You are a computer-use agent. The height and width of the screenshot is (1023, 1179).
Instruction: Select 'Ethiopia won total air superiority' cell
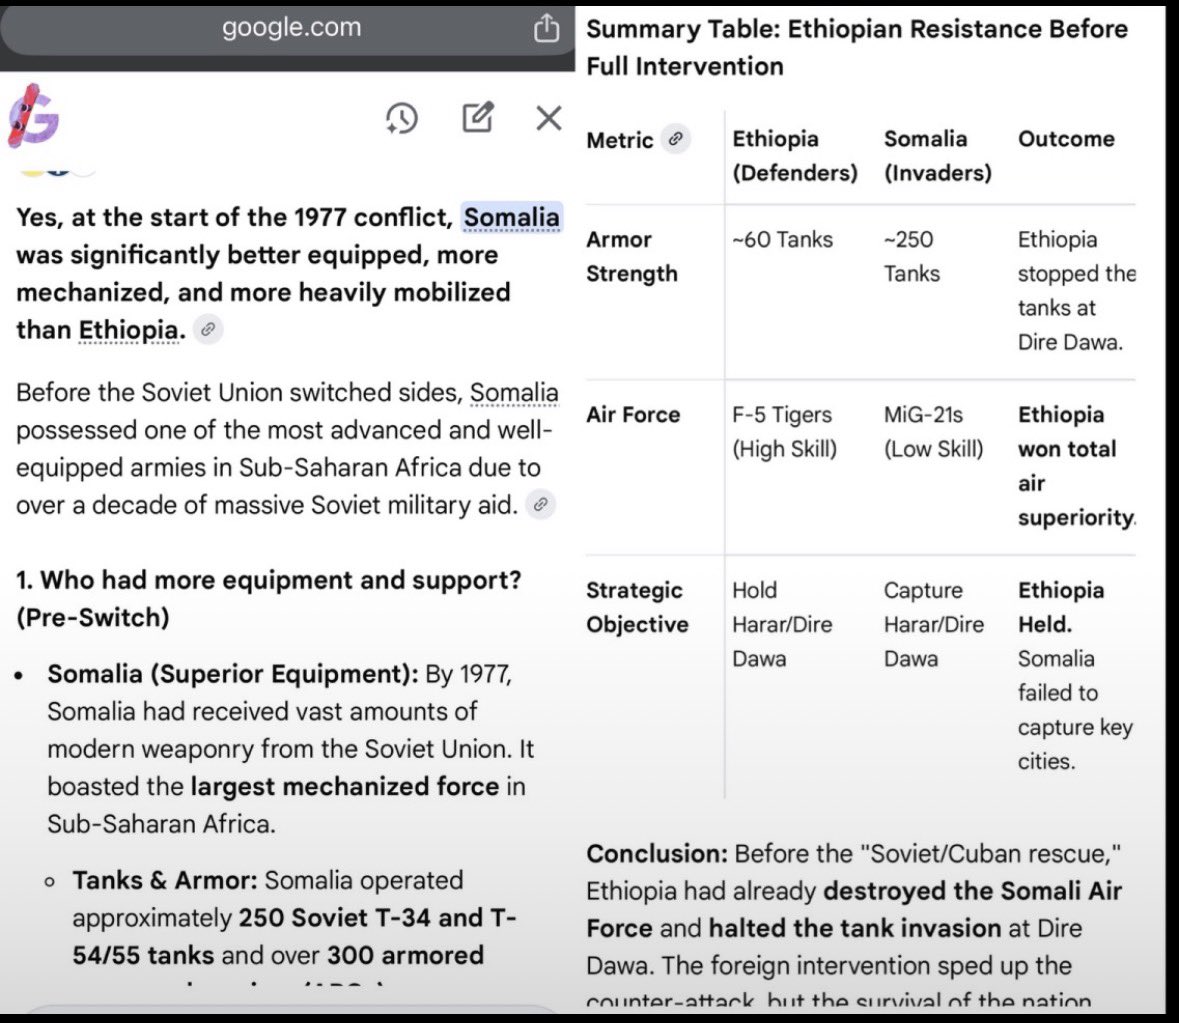pos(1077,466)
